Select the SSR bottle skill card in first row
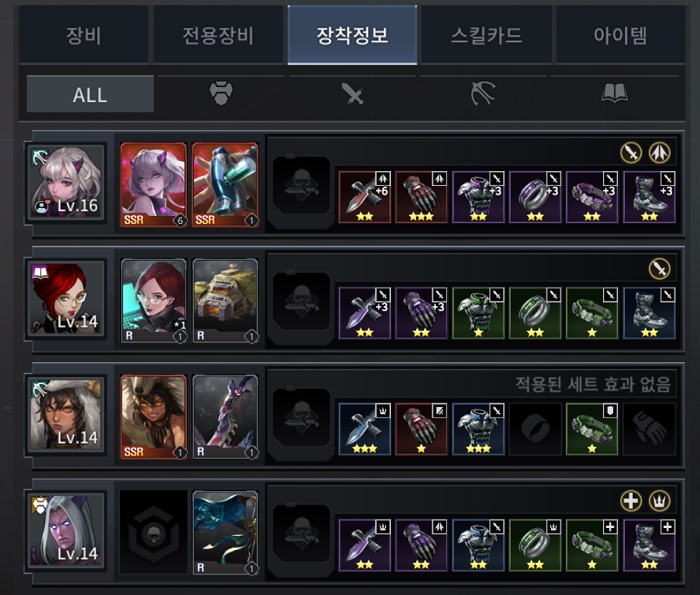The height and width of the screenshot is (595, 700). click(225, 184)
